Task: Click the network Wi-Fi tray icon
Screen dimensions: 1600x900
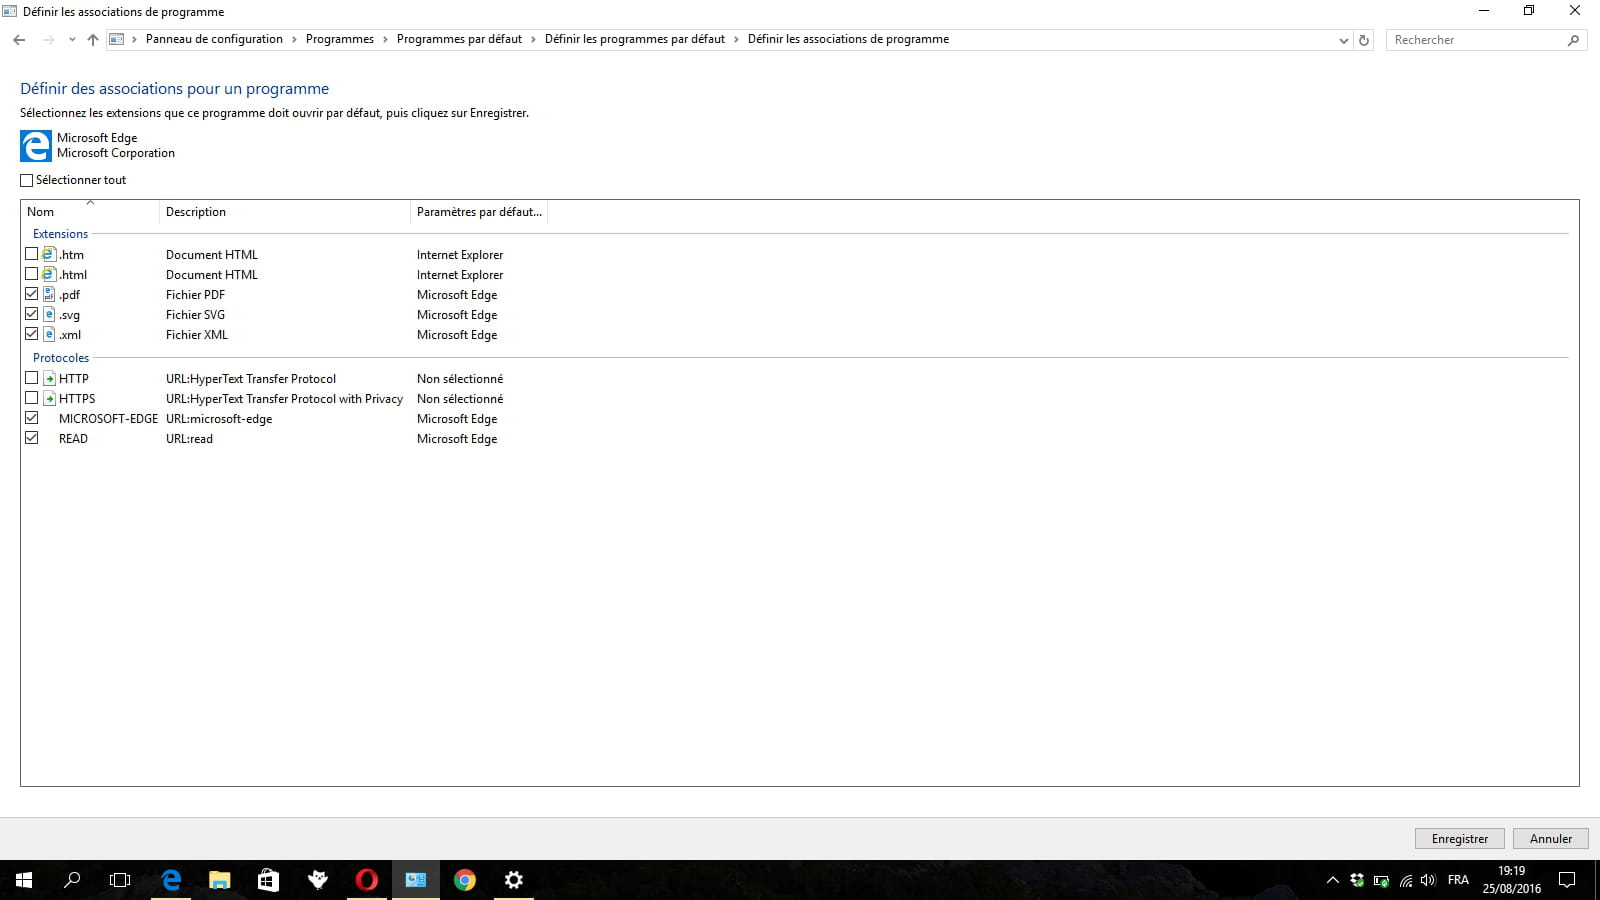Action: [x=1405, y=880]
